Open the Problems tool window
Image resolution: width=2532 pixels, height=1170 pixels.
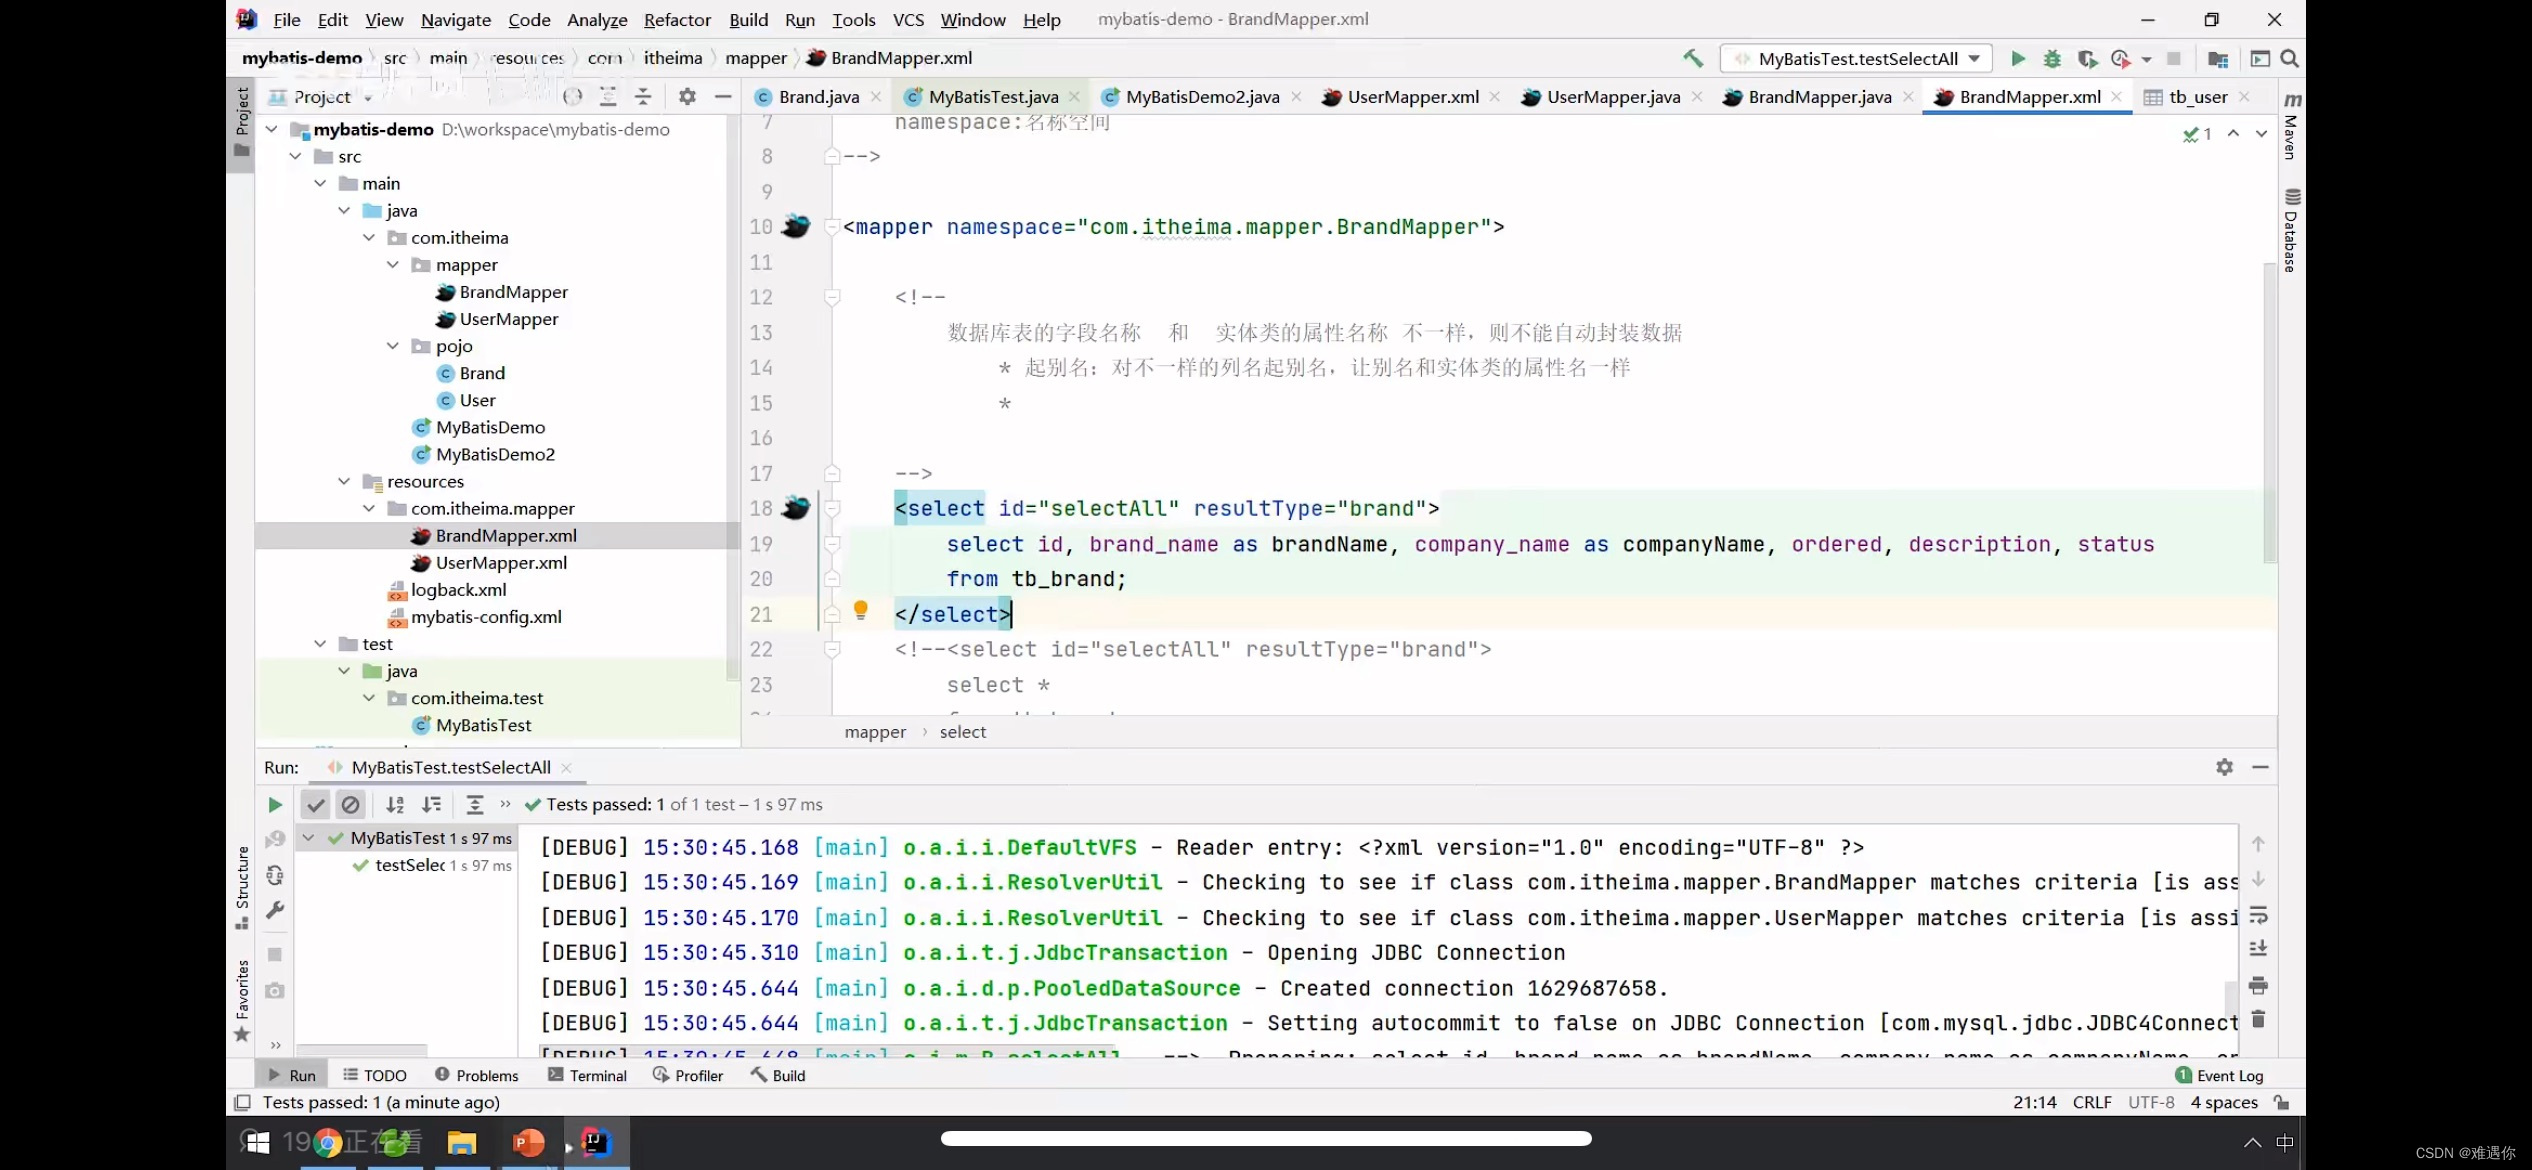[x=477, y=1075]
